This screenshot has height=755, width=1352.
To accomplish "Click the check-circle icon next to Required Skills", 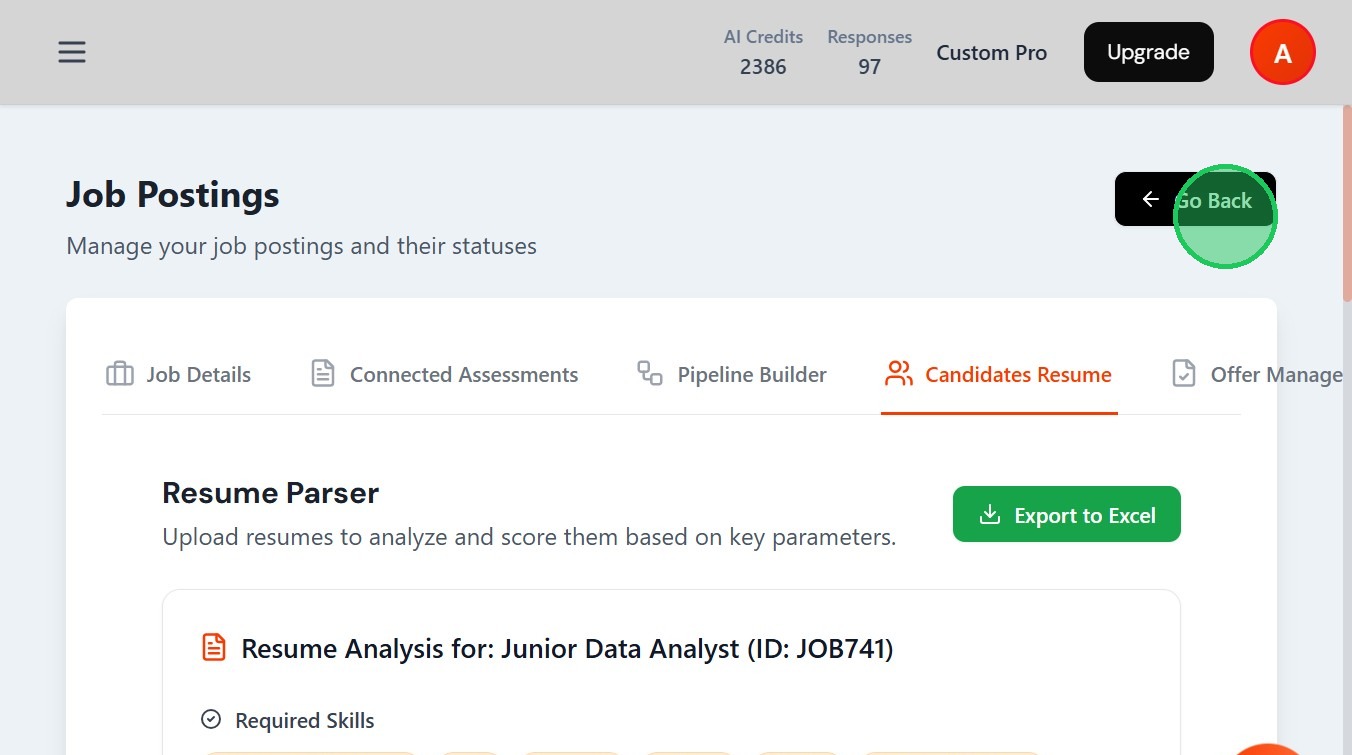I will 211,720.
